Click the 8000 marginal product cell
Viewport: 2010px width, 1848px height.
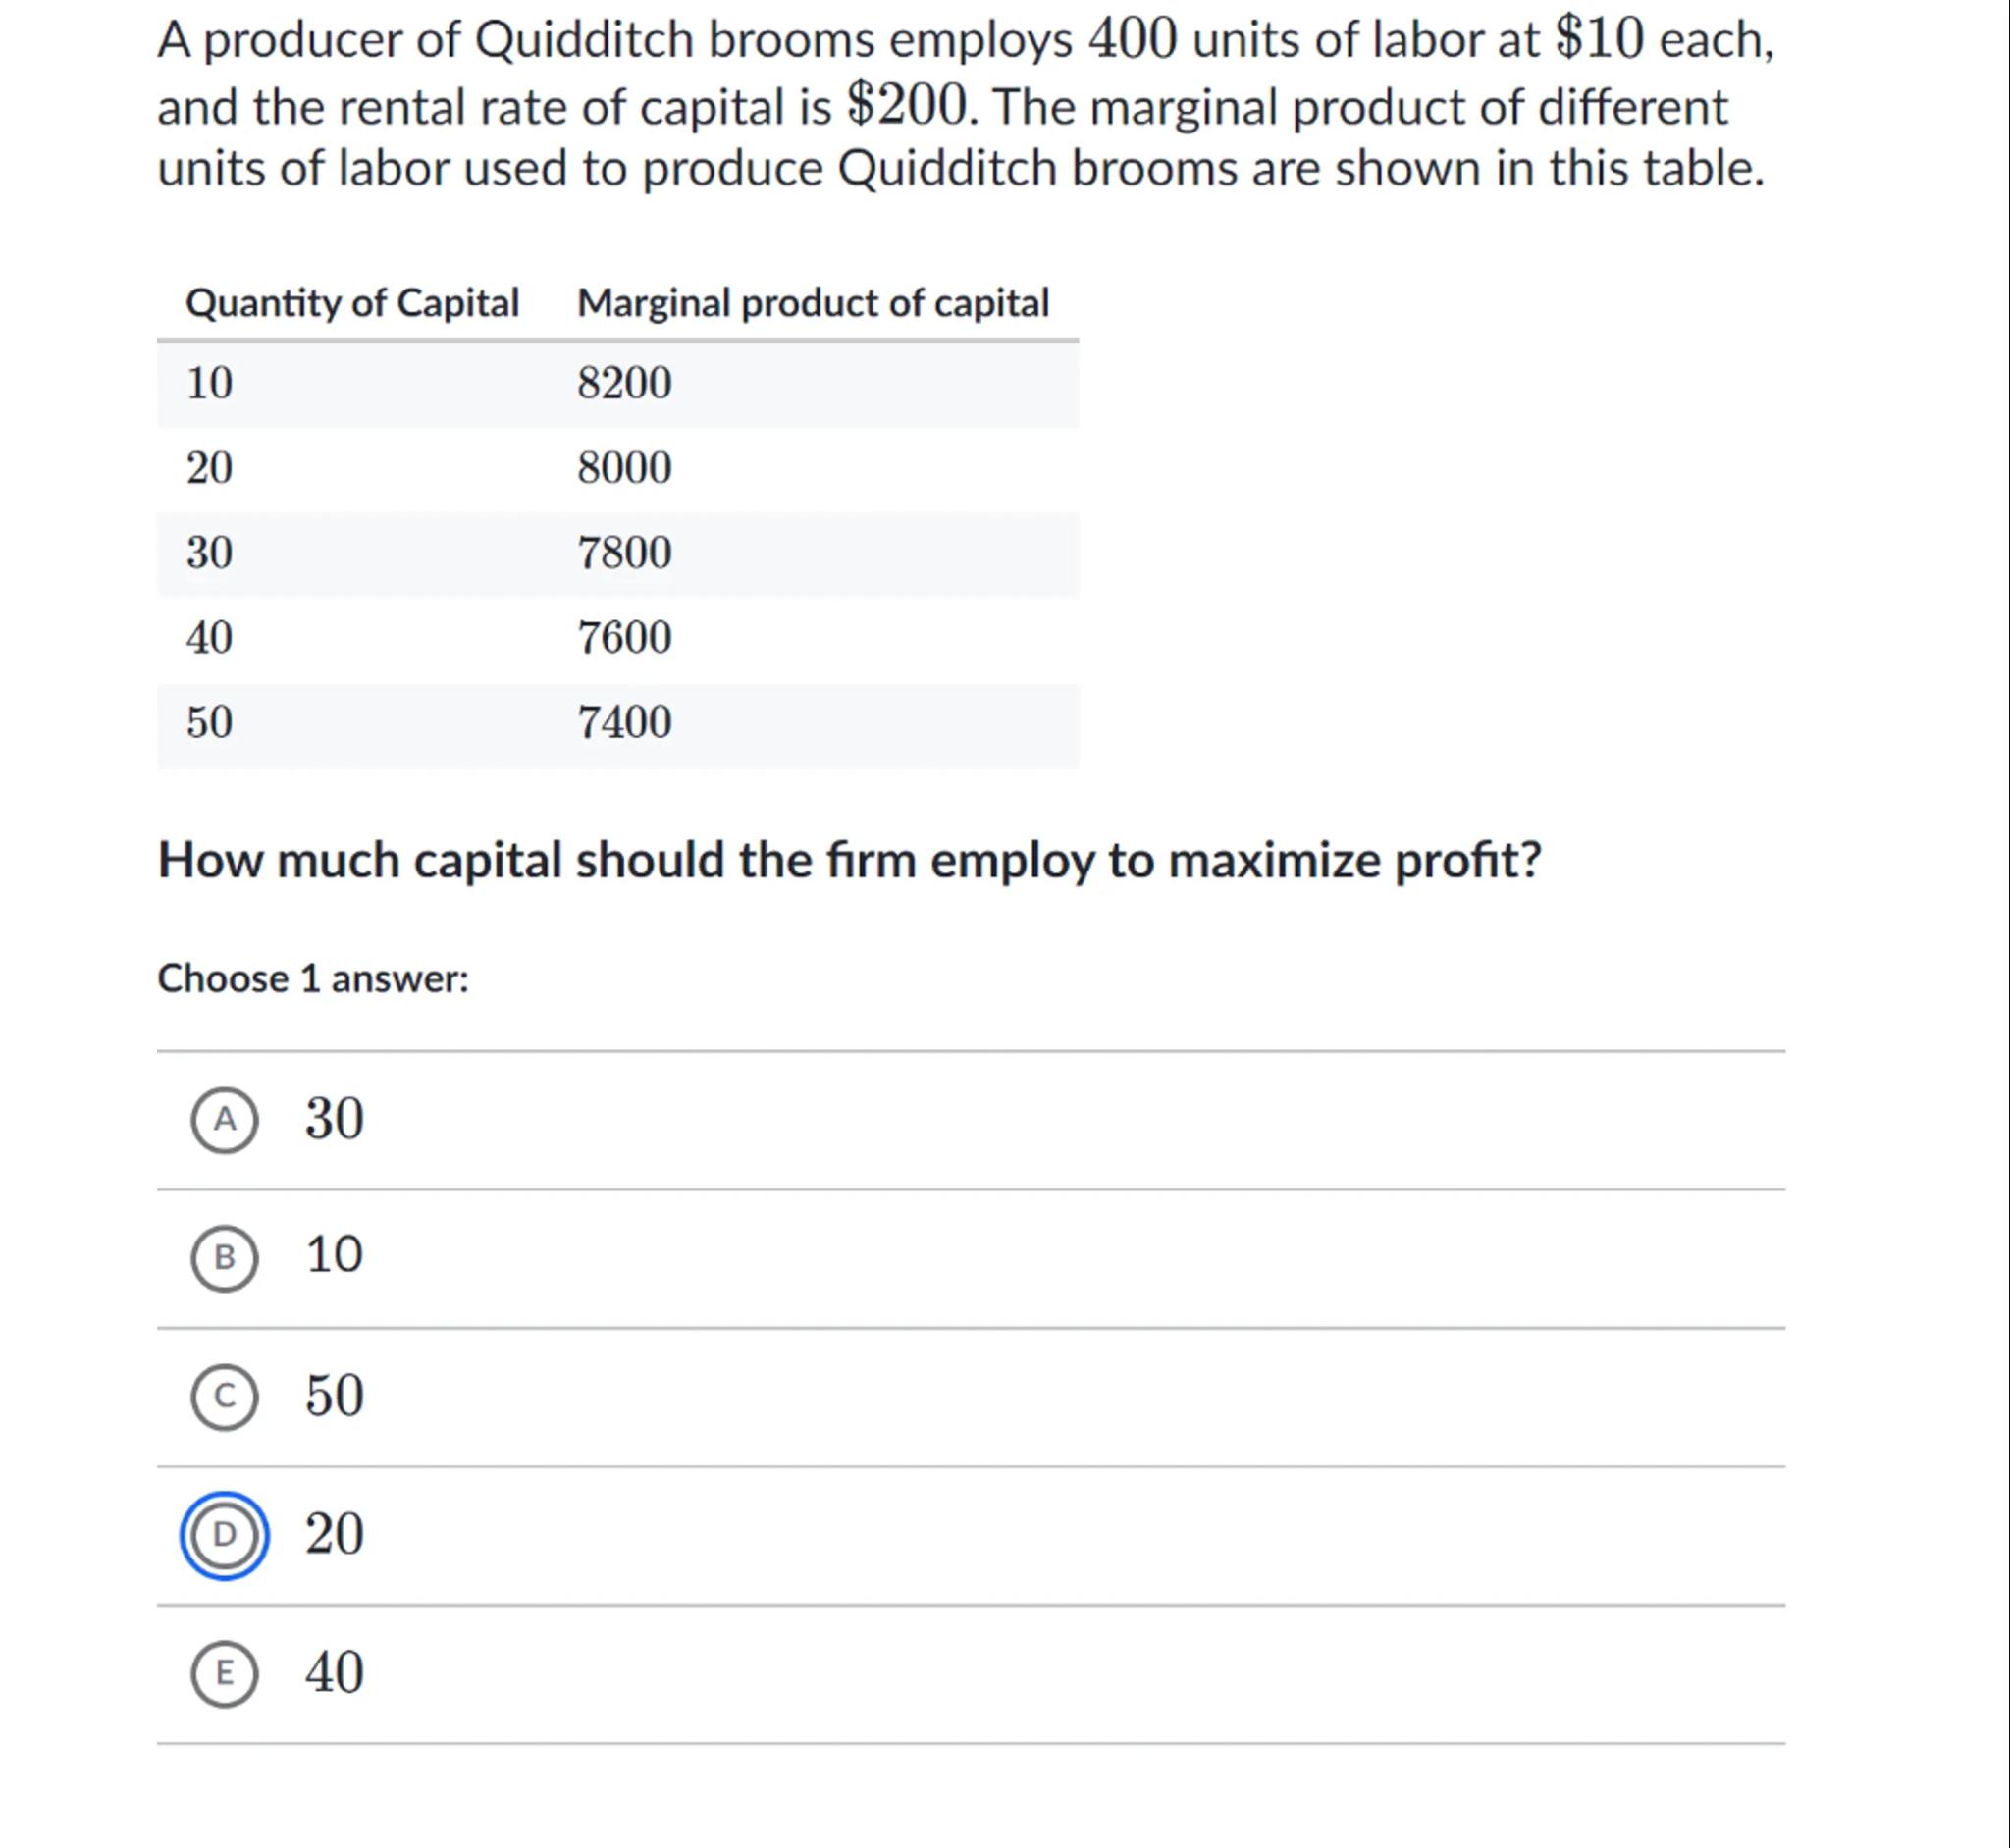[624, 468]
